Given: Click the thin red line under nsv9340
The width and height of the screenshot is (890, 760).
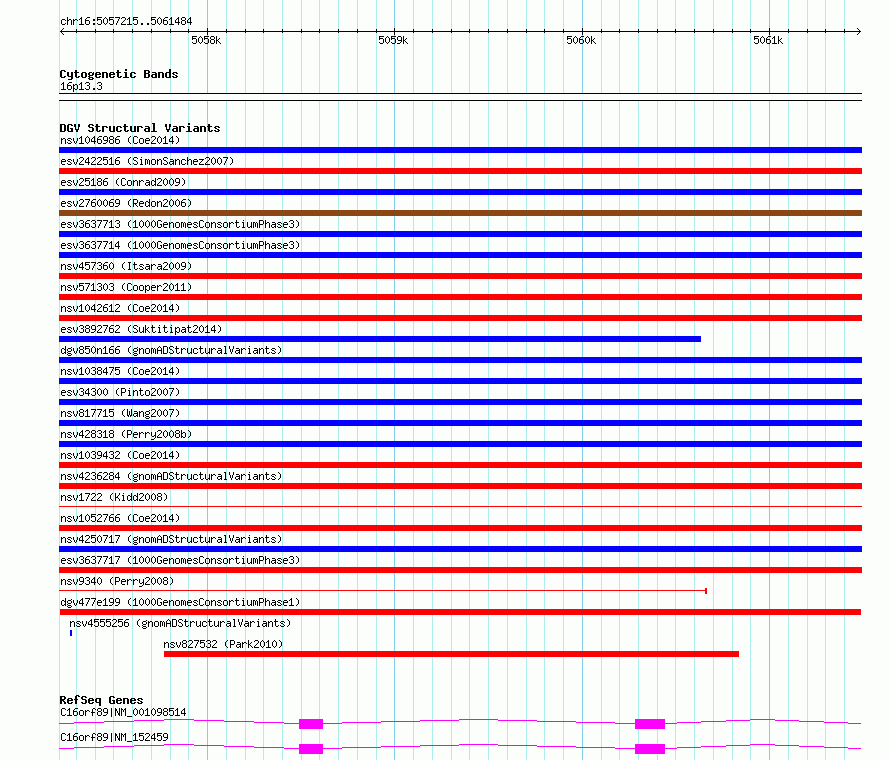Looking at the screenshot, I should coord(383,591).
